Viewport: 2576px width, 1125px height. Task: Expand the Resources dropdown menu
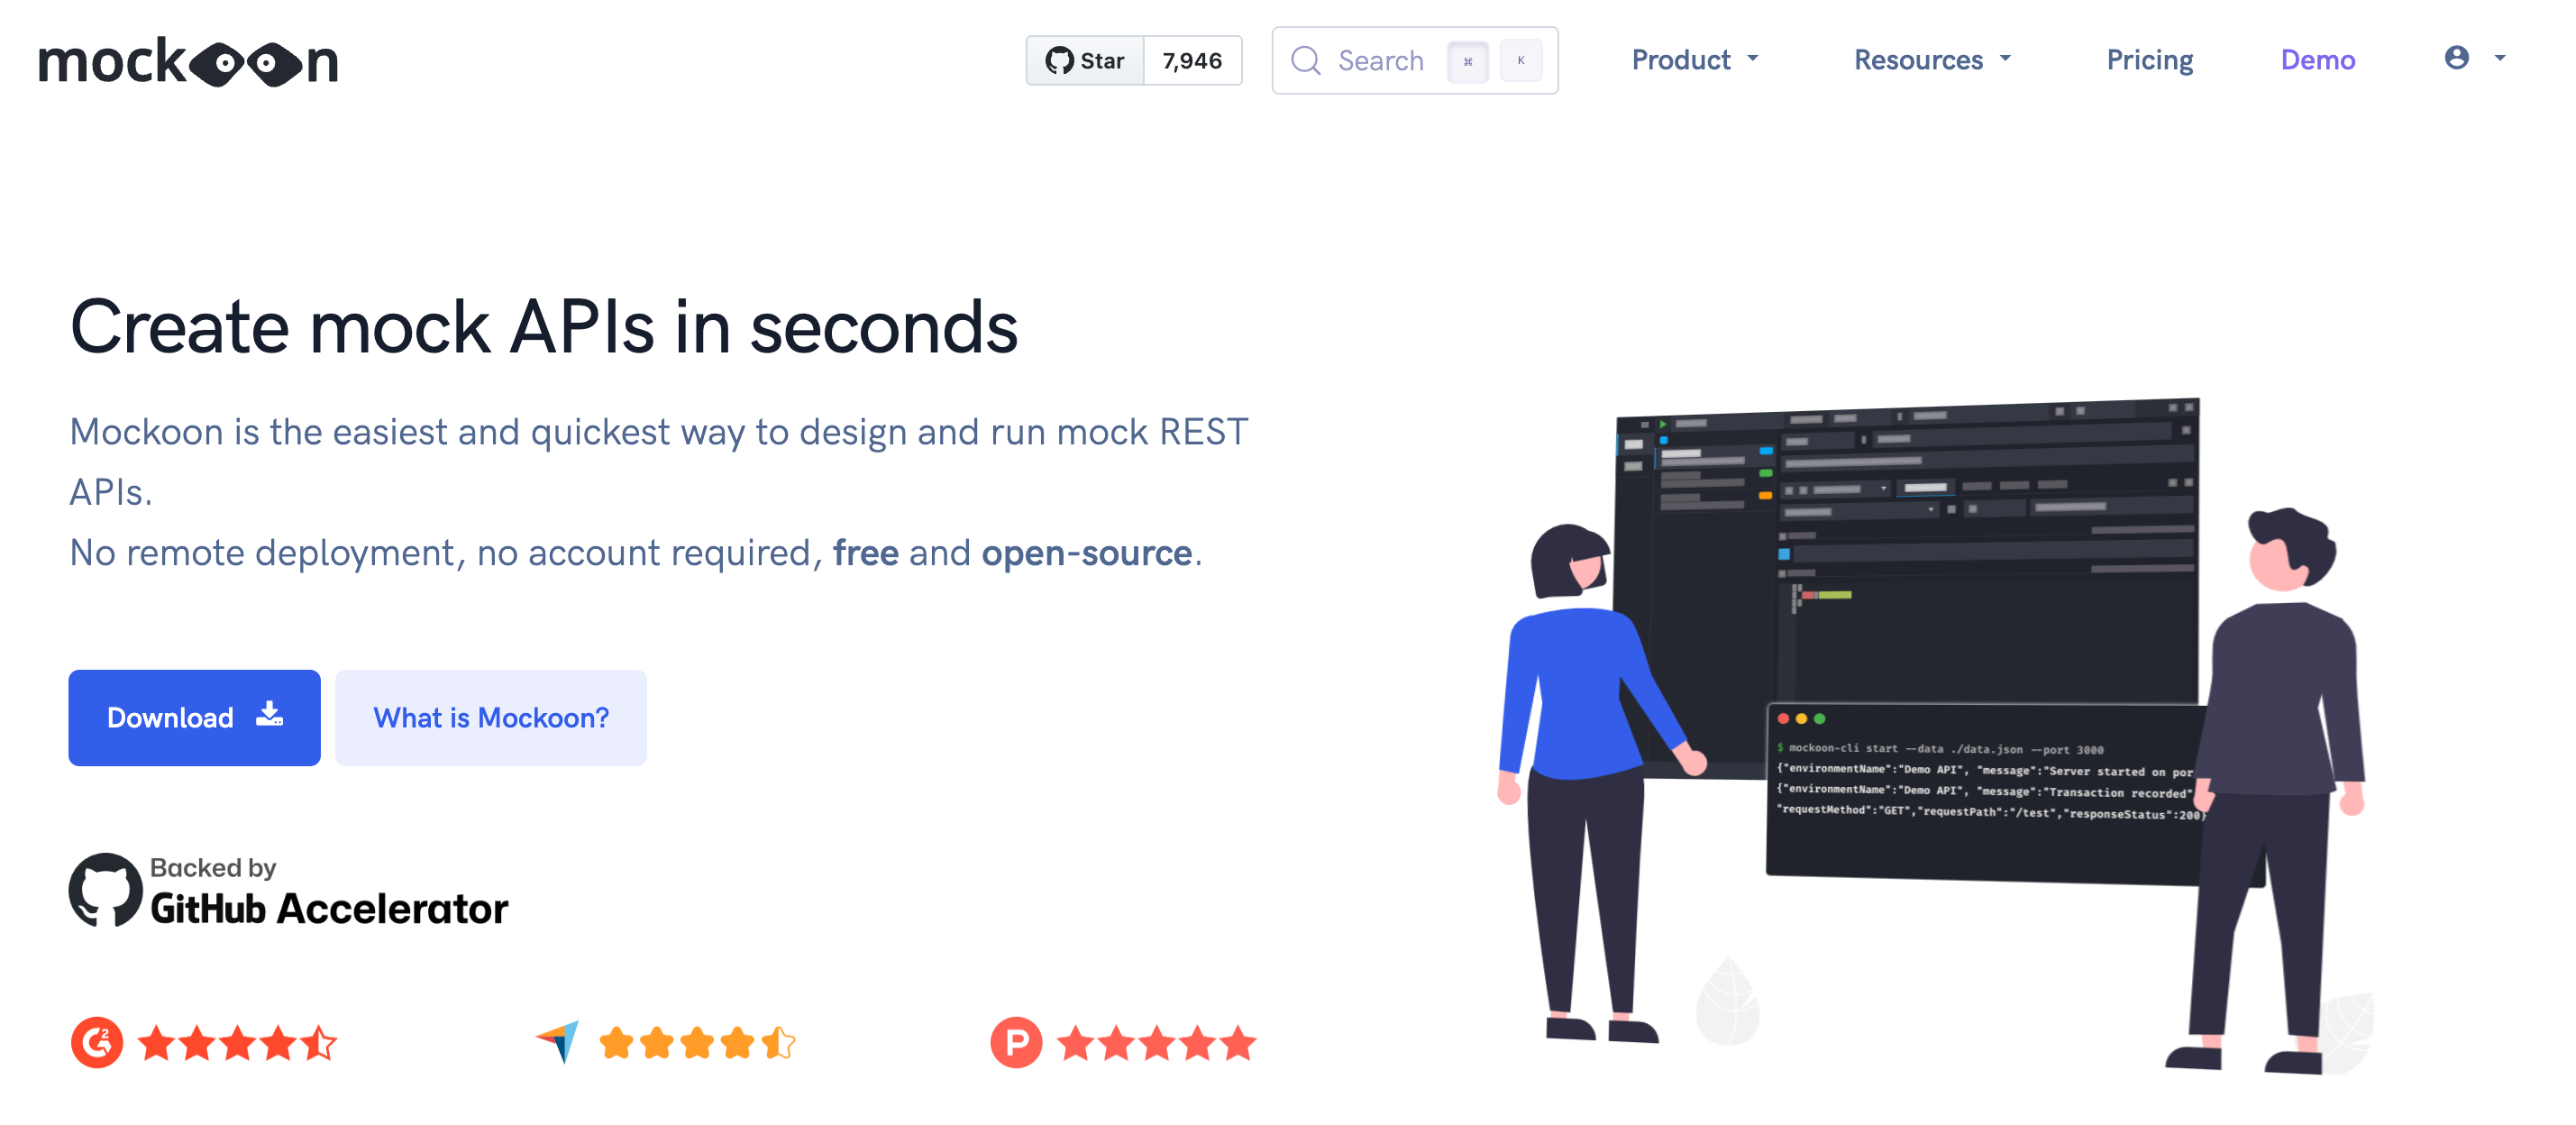[x=1931, y=60]
